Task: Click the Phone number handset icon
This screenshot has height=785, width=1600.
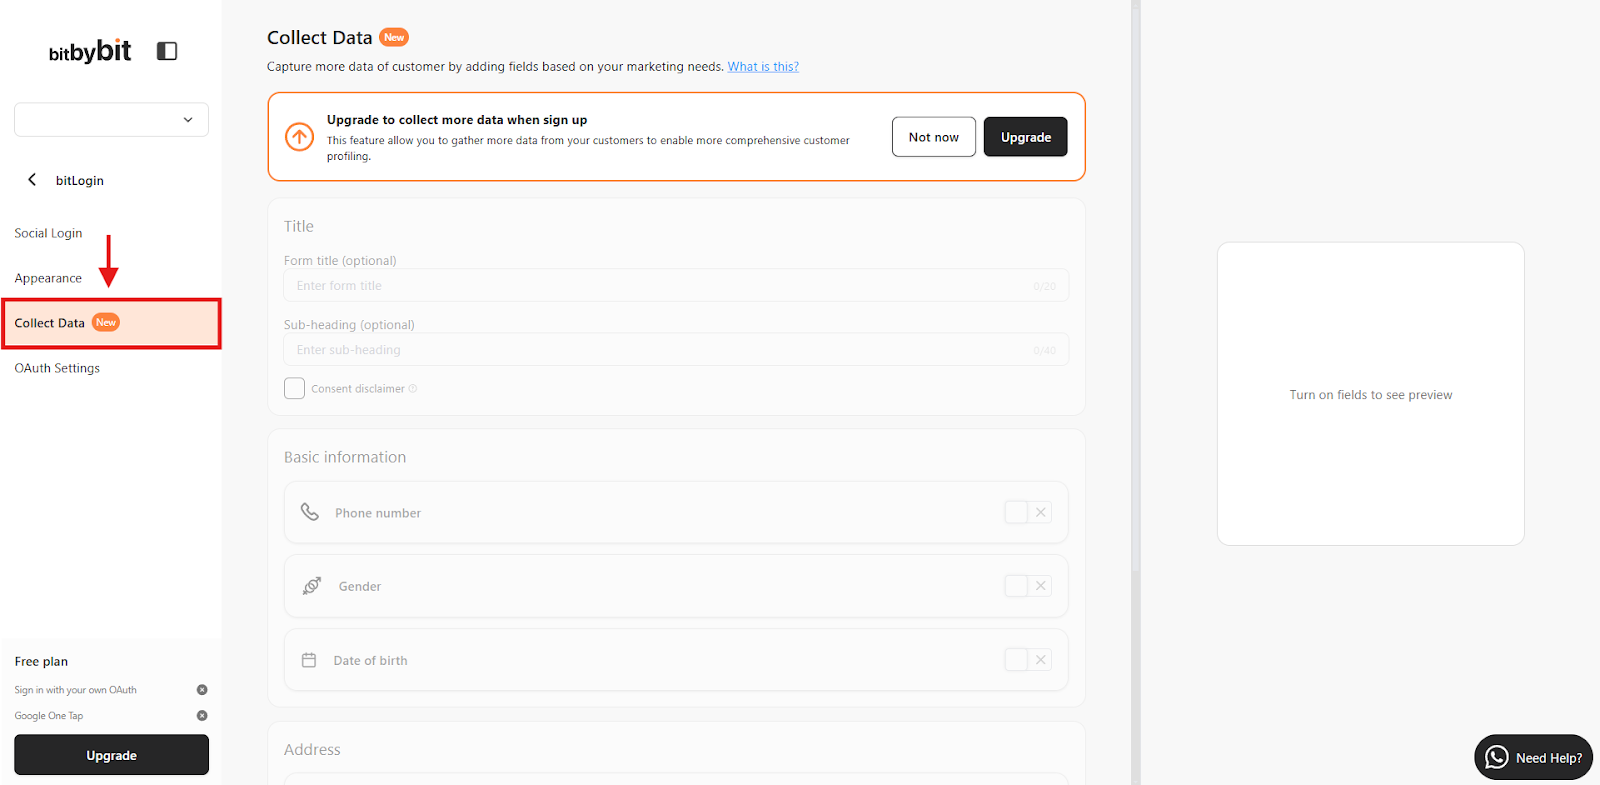Action: coord(310,512)
